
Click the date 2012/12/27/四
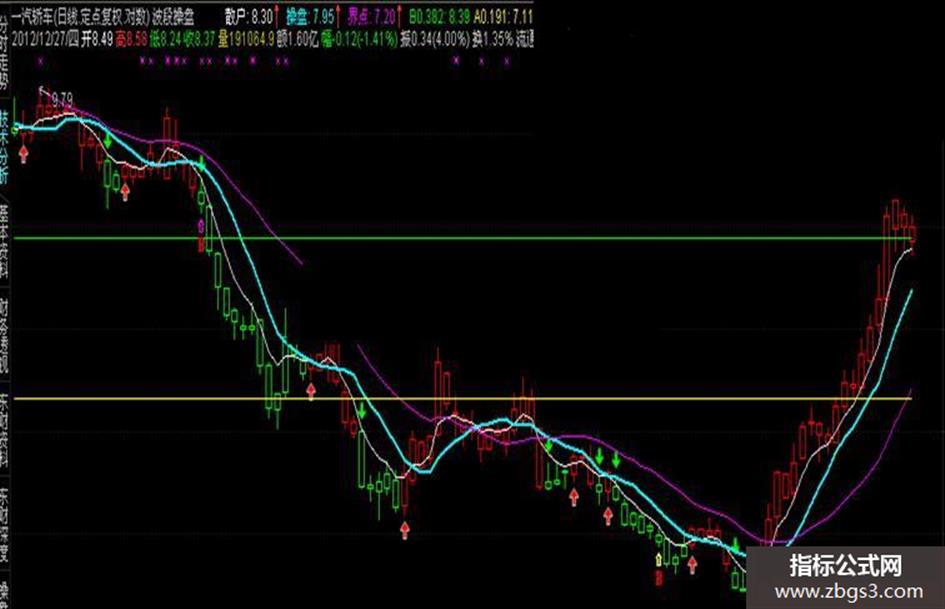click(45, 40)
